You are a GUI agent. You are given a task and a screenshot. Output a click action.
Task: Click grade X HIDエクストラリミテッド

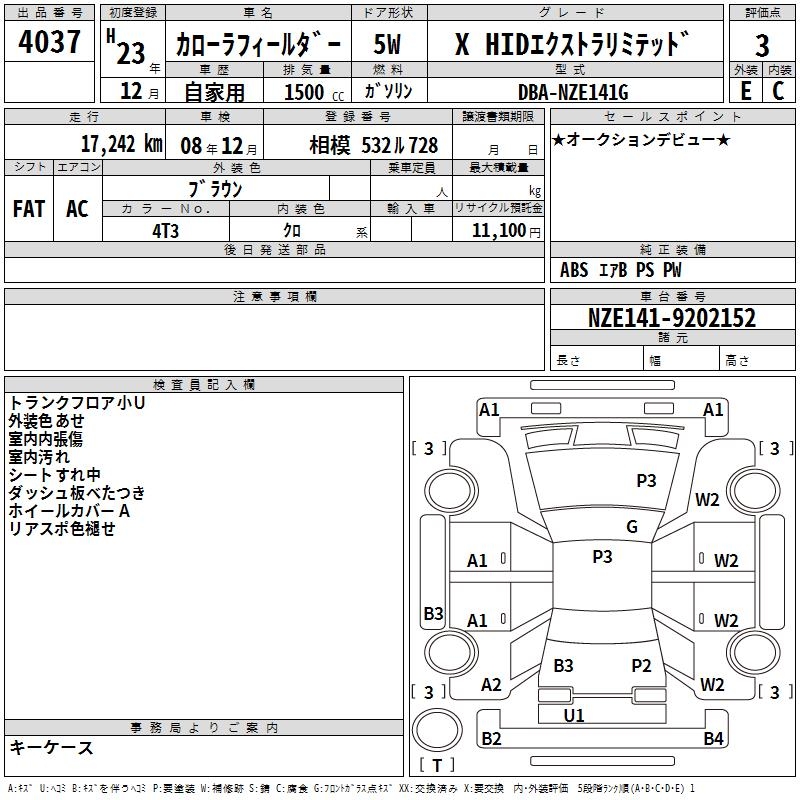(x=572, y=44)
